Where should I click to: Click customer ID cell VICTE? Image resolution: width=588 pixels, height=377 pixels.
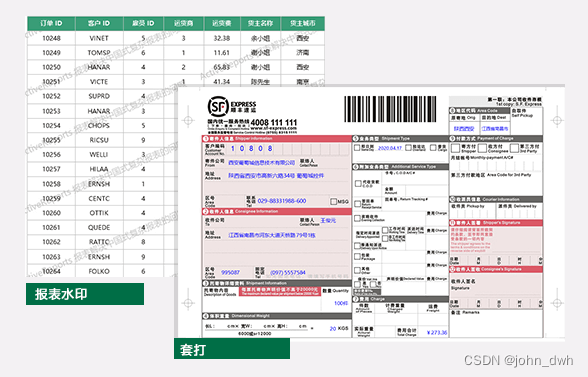pos(99,82)
